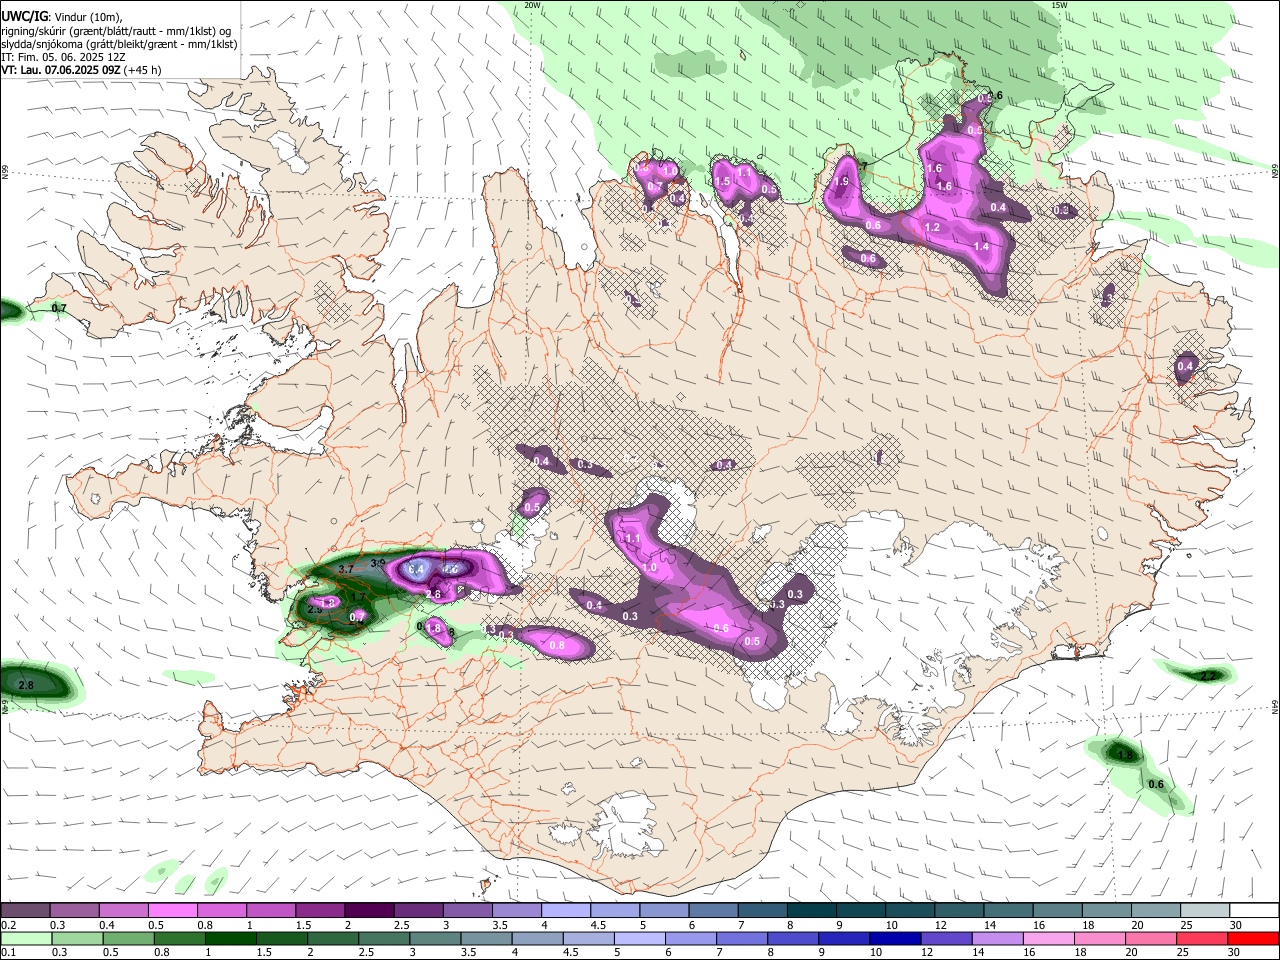Image resolution: width=1280 pixels, height=960 pixels.
Task: Click the '0.1' label in the lower legend row
Action: pos(8,953)
